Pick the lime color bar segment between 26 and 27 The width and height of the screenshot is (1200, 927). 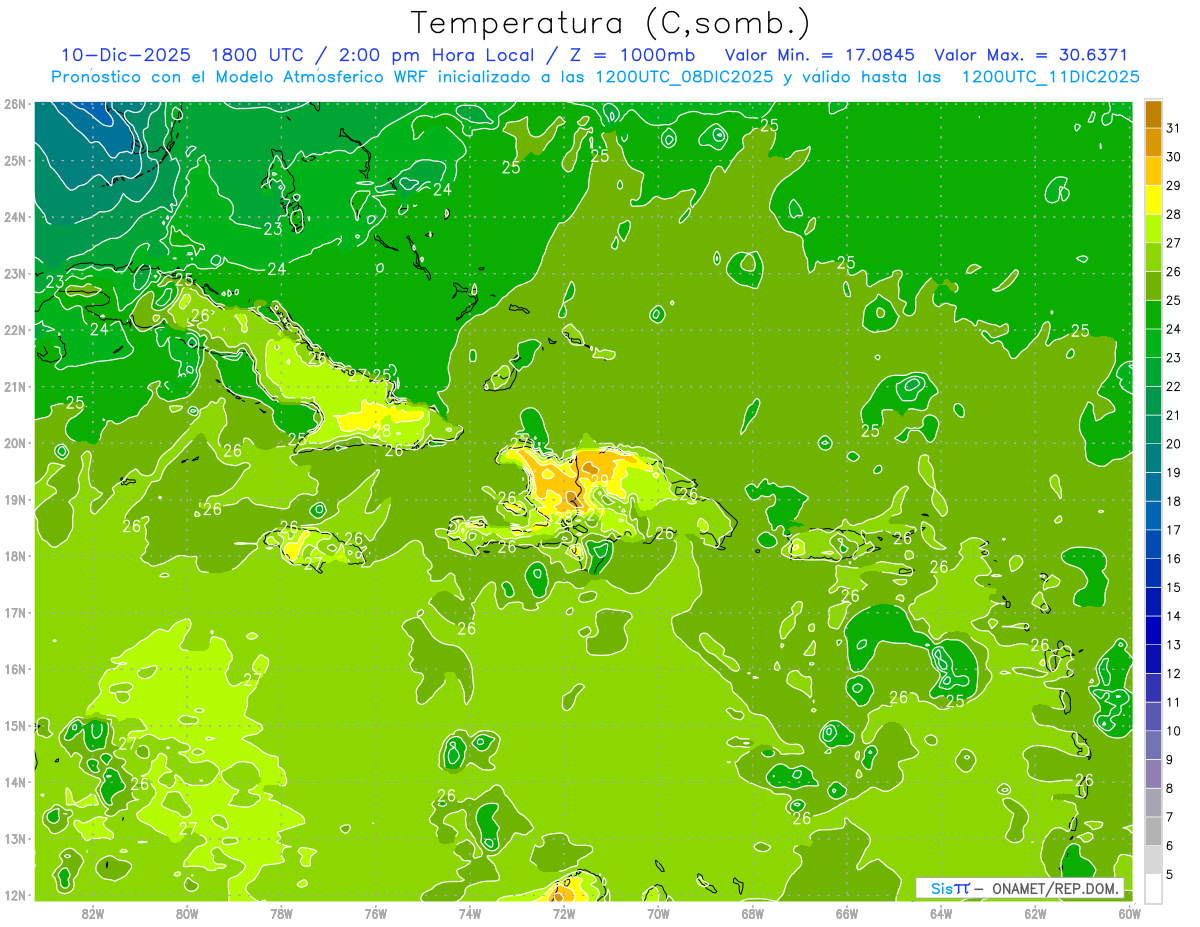click(1153, 258)
